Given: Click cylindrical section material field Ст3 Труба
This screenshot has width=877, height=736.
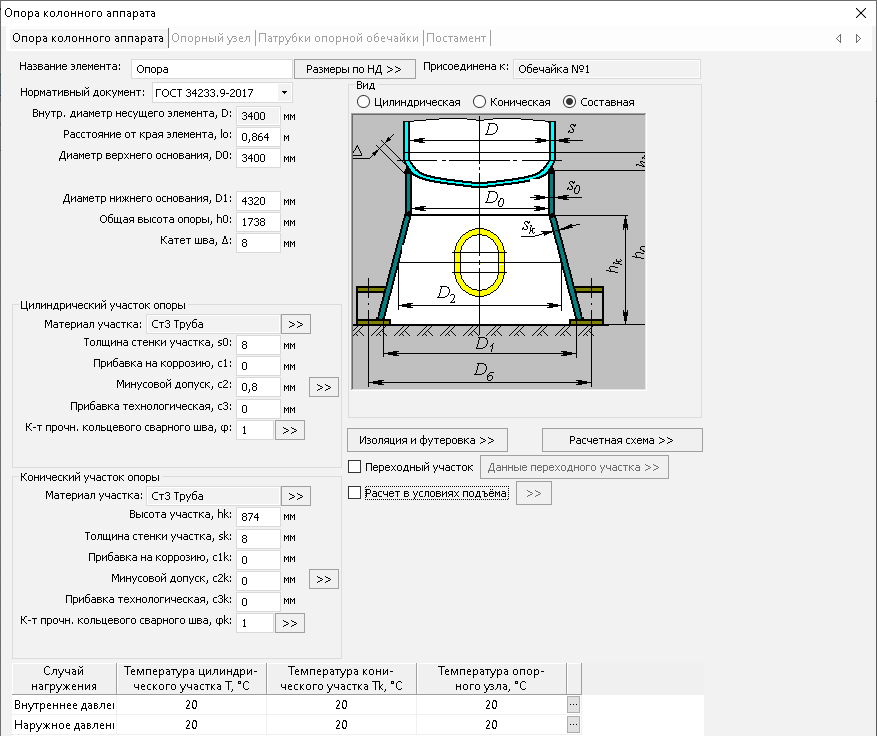Looking at the screenshot, I should pos(213,324).
